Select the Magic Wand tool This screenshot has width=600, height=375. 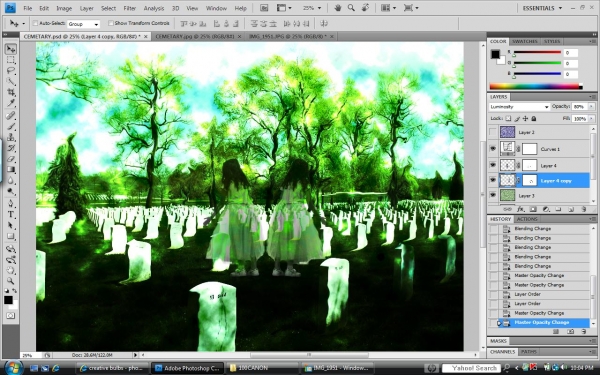point(11,81)
